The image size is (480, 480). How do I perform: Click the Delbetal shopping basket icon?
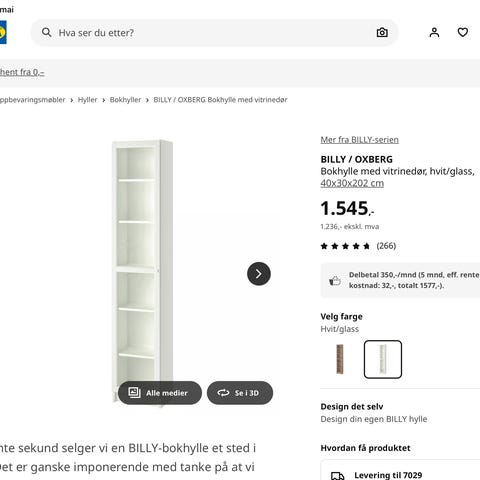tap(334, 281)
